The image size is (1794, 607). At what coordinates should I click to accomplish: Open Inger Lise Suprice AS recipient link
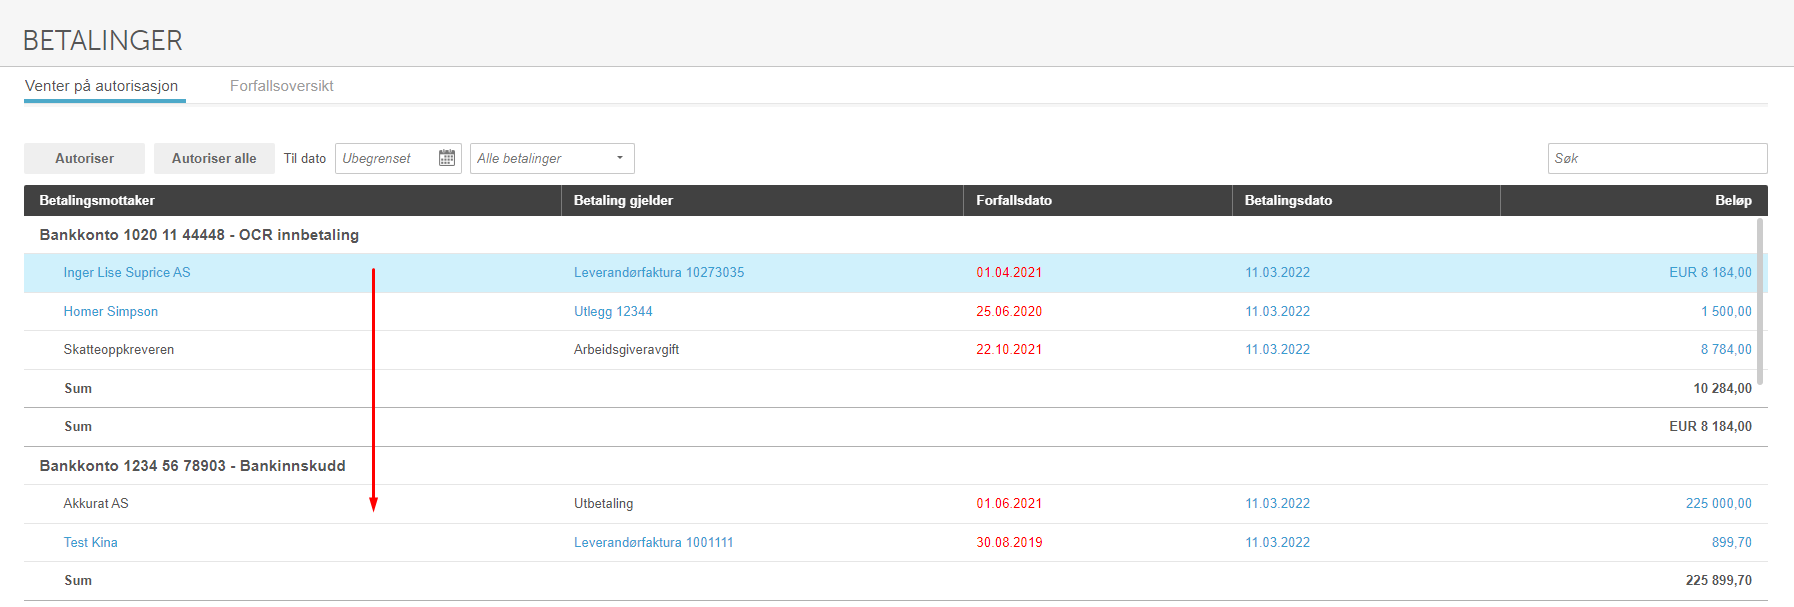coord(127,272)
